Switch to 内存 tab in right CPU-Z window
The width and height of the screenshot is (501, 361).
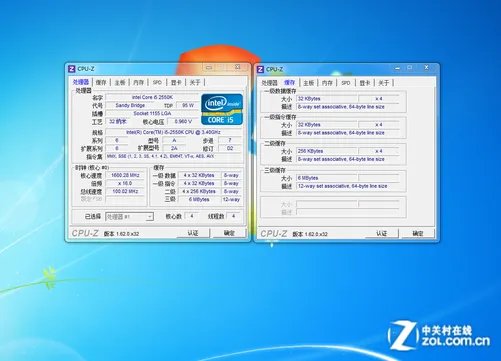click(327, 83)
